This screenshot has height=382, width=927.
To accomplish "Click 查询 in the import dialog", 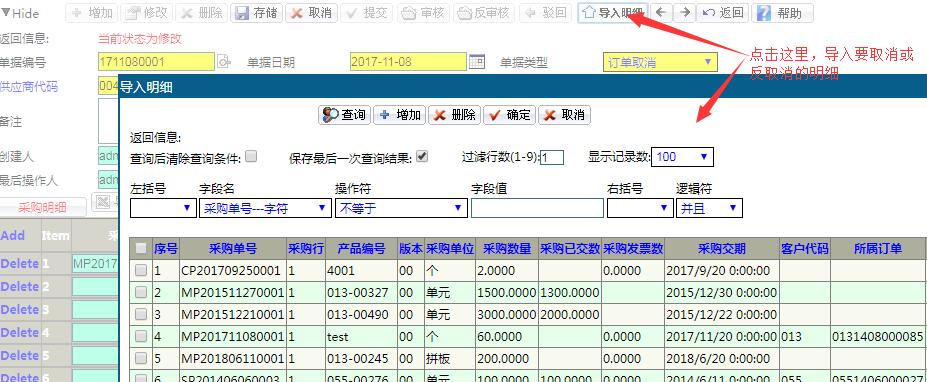I will pos(345,115).
